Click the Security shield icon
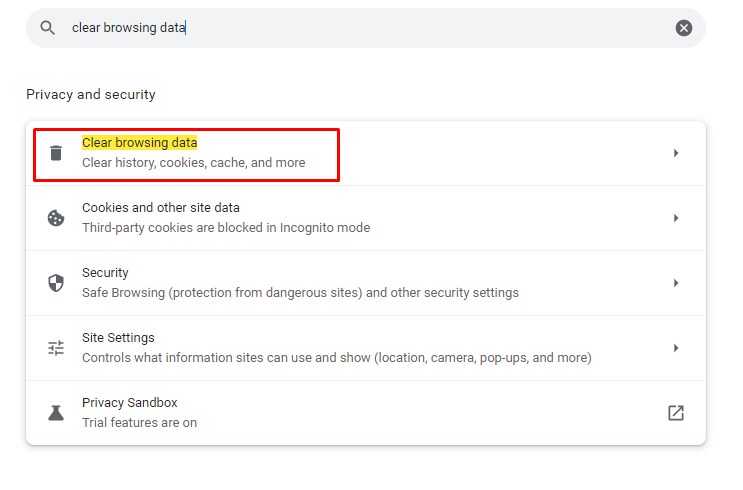The image size is (743, 490). click(x=56, y=283)
